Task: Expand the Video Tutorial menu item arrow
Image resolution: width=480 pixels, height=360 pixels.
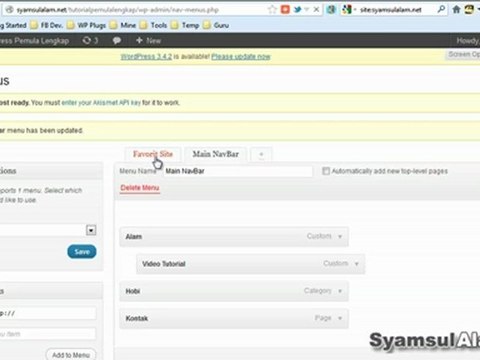Action: pos(356,264)
